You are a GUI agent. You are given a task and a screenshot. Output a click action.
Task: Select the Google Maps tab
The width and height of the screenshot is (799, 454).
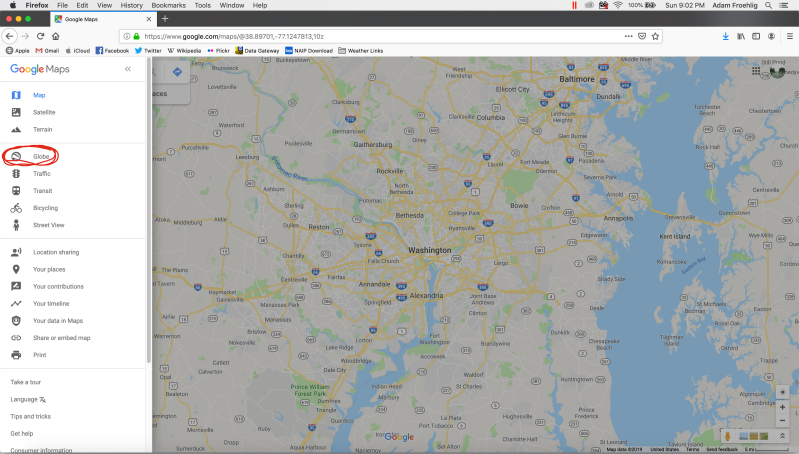pos(103,19)
